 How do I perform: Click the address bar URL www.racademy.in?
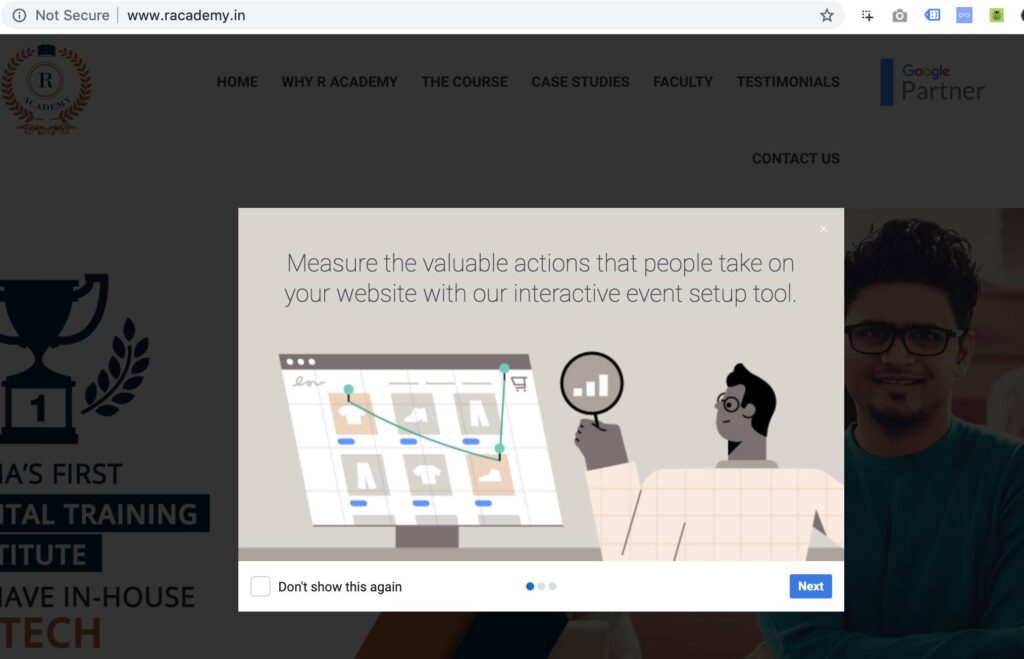click(x=186, y=16)
